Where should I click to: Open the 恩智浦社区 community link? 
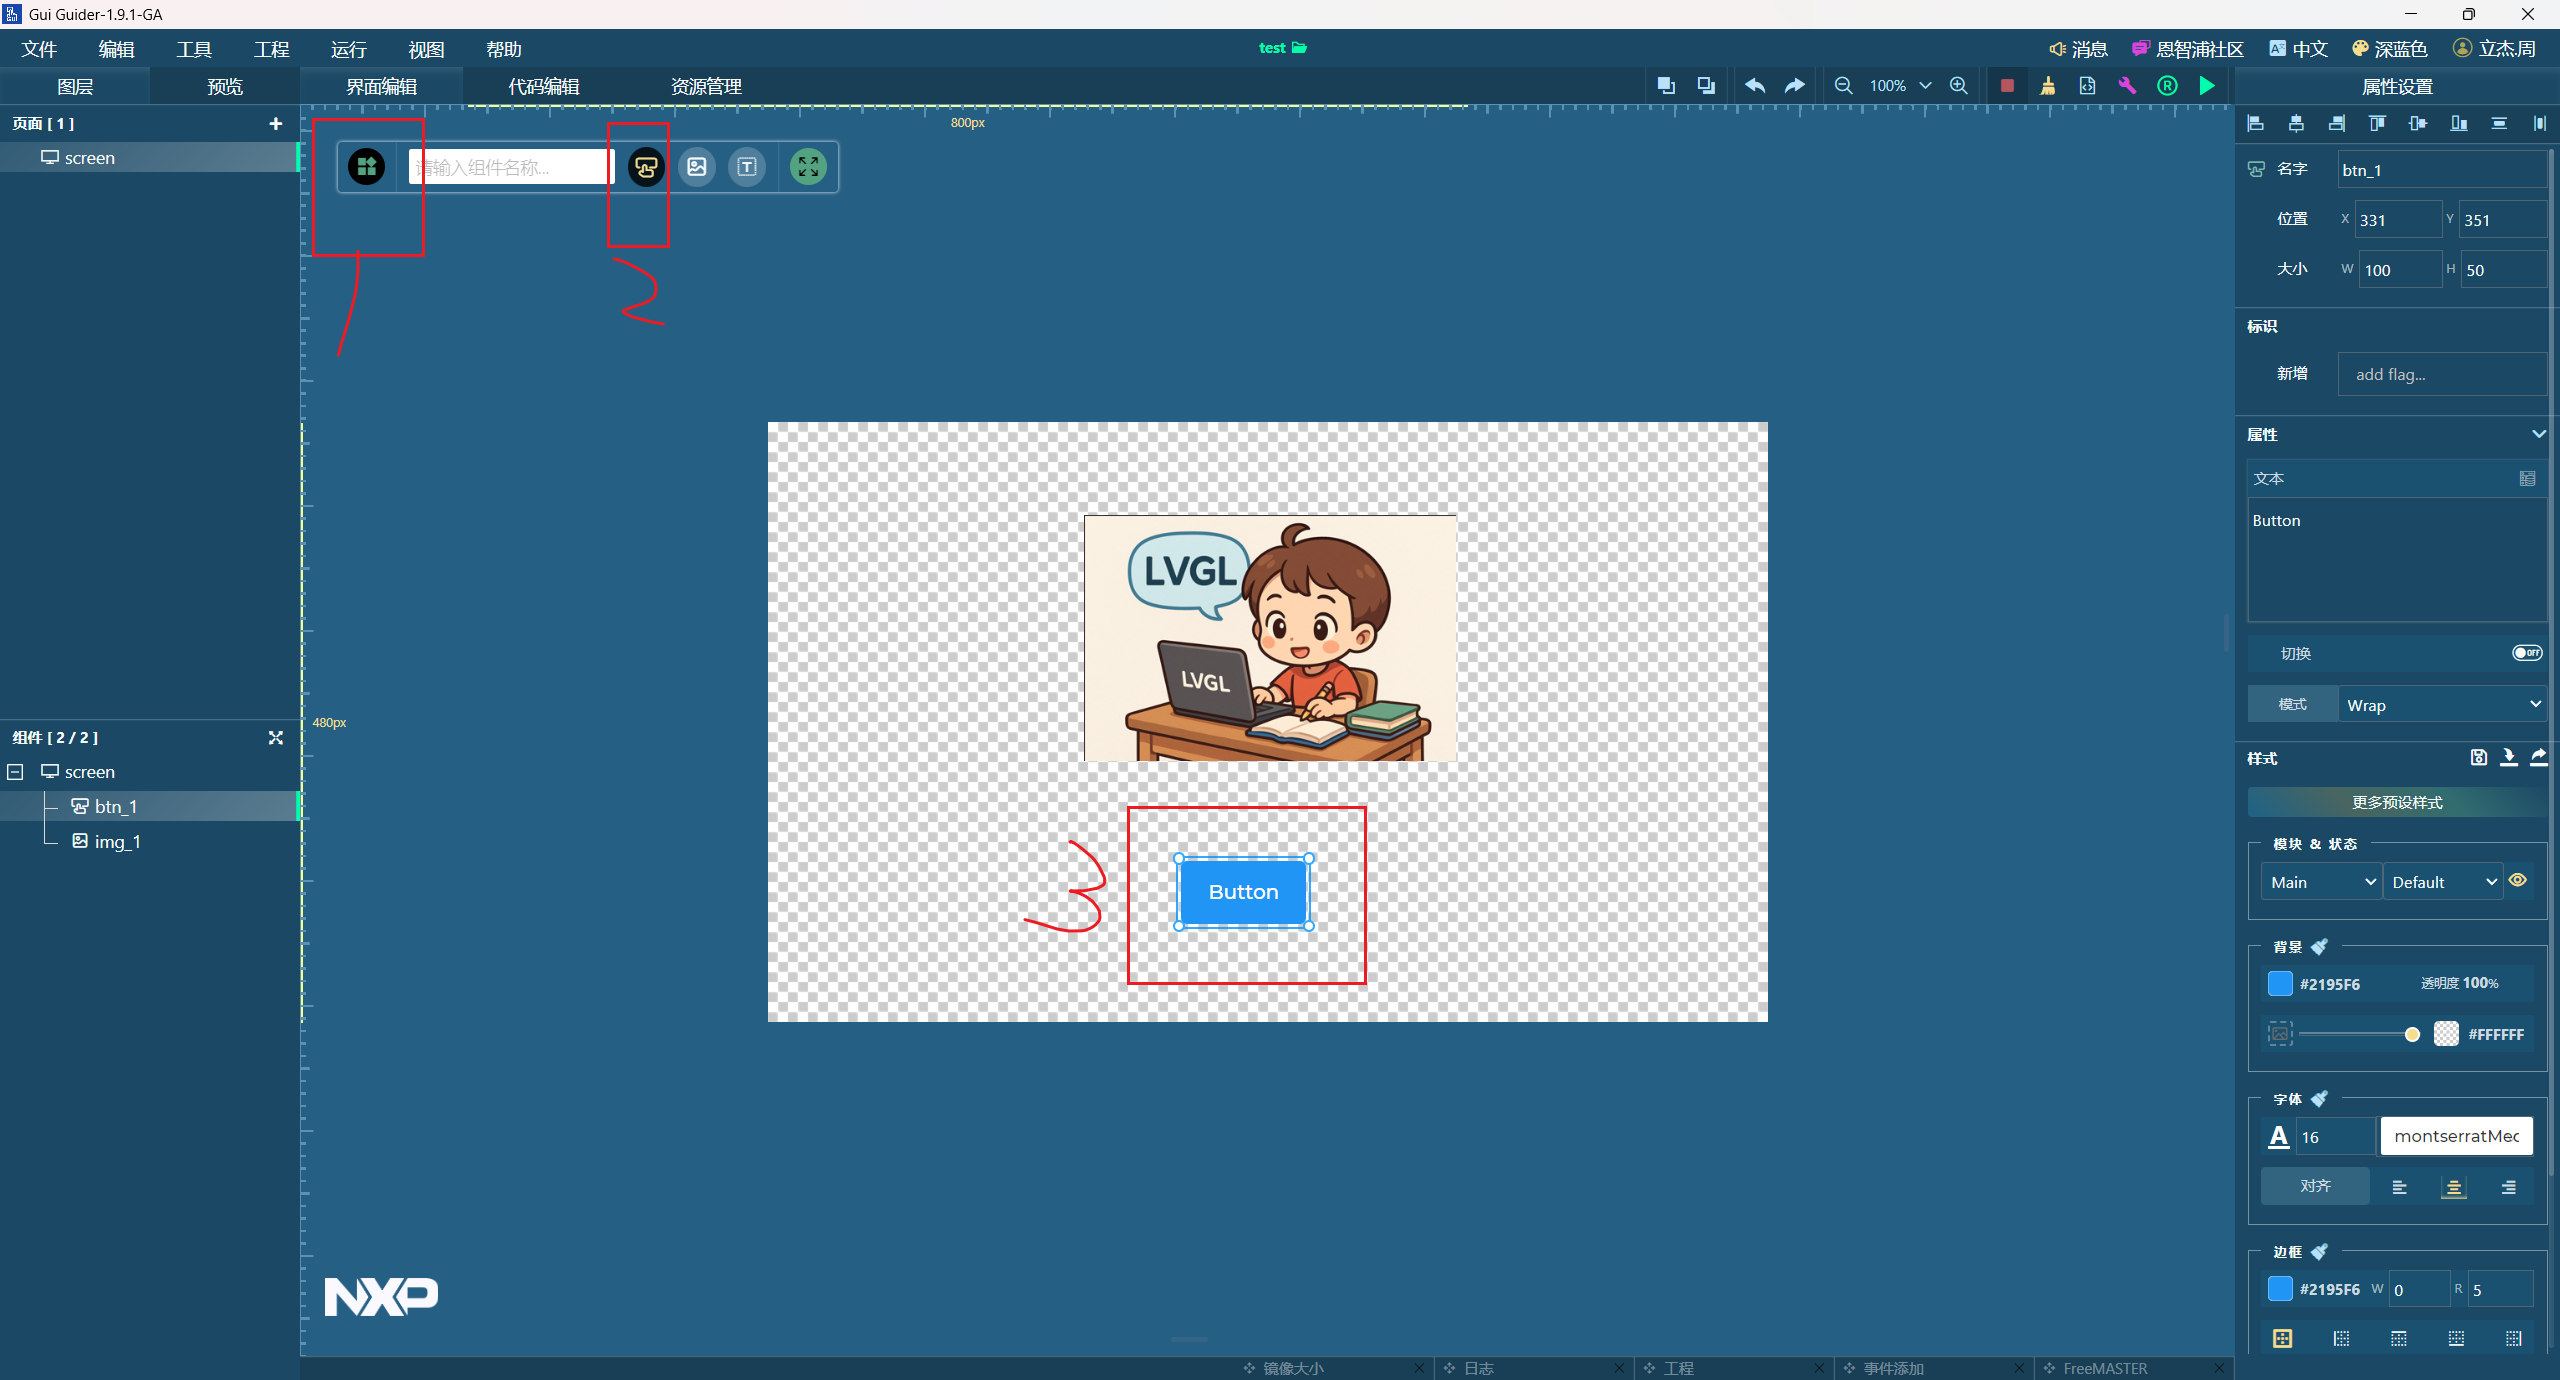2187,49
